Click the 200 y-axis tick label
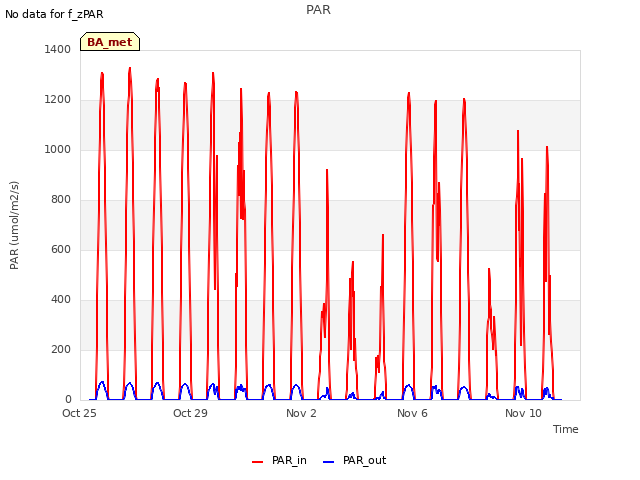640x480 pixels. point(61,349)
